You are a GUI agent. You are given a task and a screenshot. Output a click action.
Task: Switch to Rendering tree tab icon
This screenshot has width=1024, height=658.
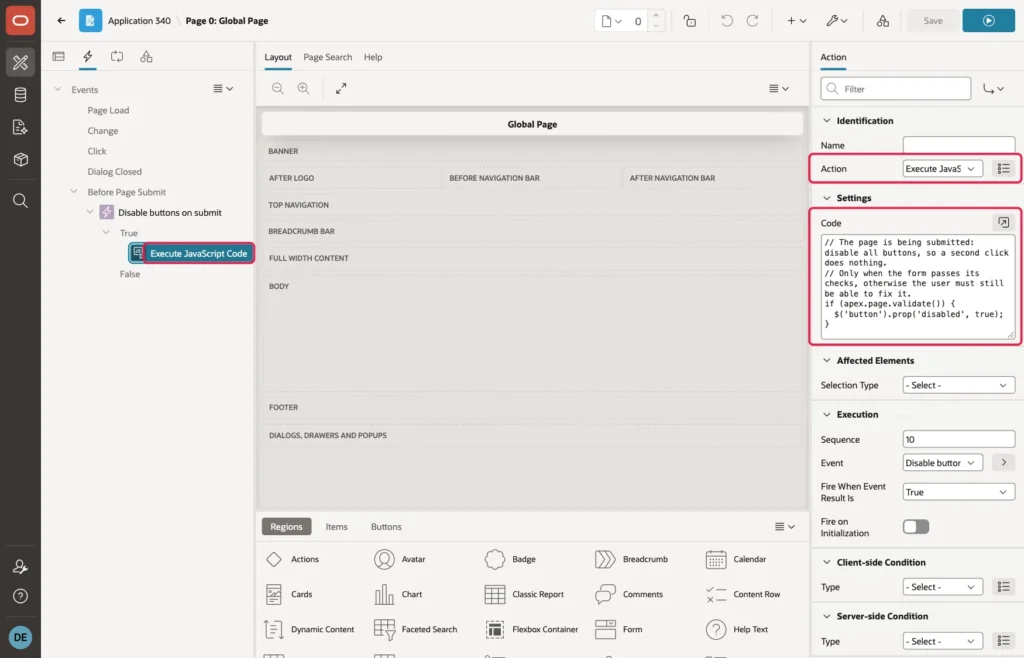(59, 57)
